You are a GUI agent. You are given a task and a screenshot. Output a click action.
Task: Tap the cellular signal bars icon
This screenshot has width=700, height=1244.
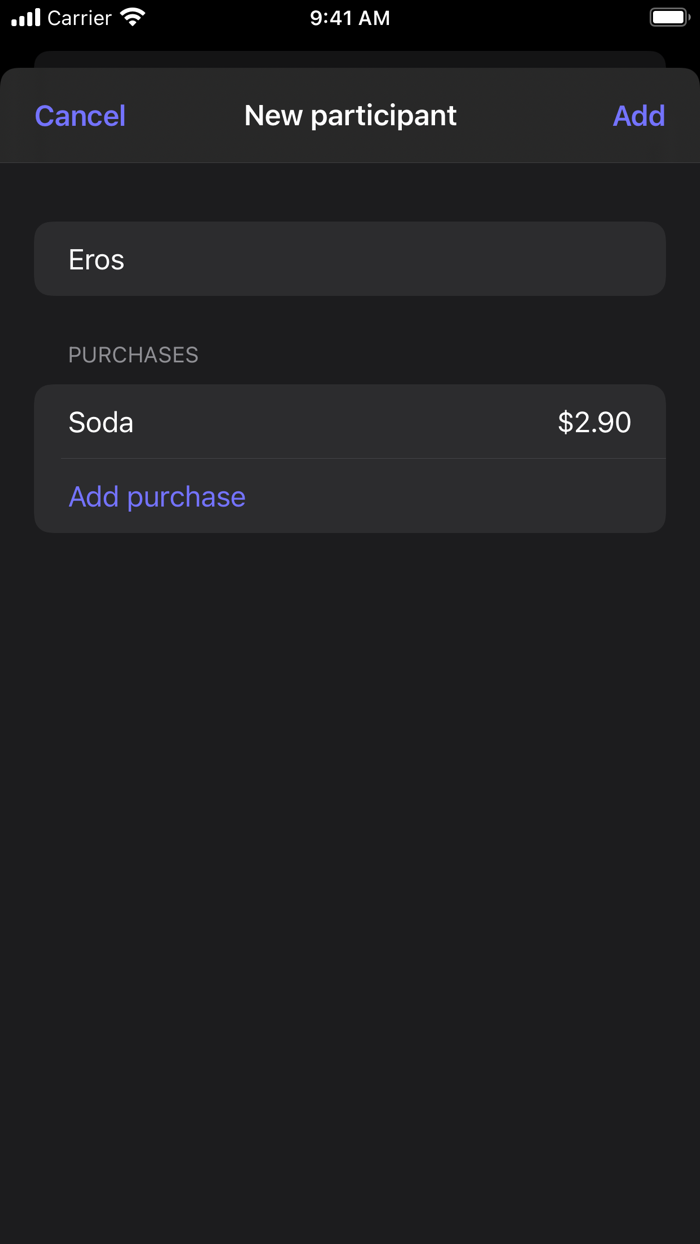(x=26, y=18)
